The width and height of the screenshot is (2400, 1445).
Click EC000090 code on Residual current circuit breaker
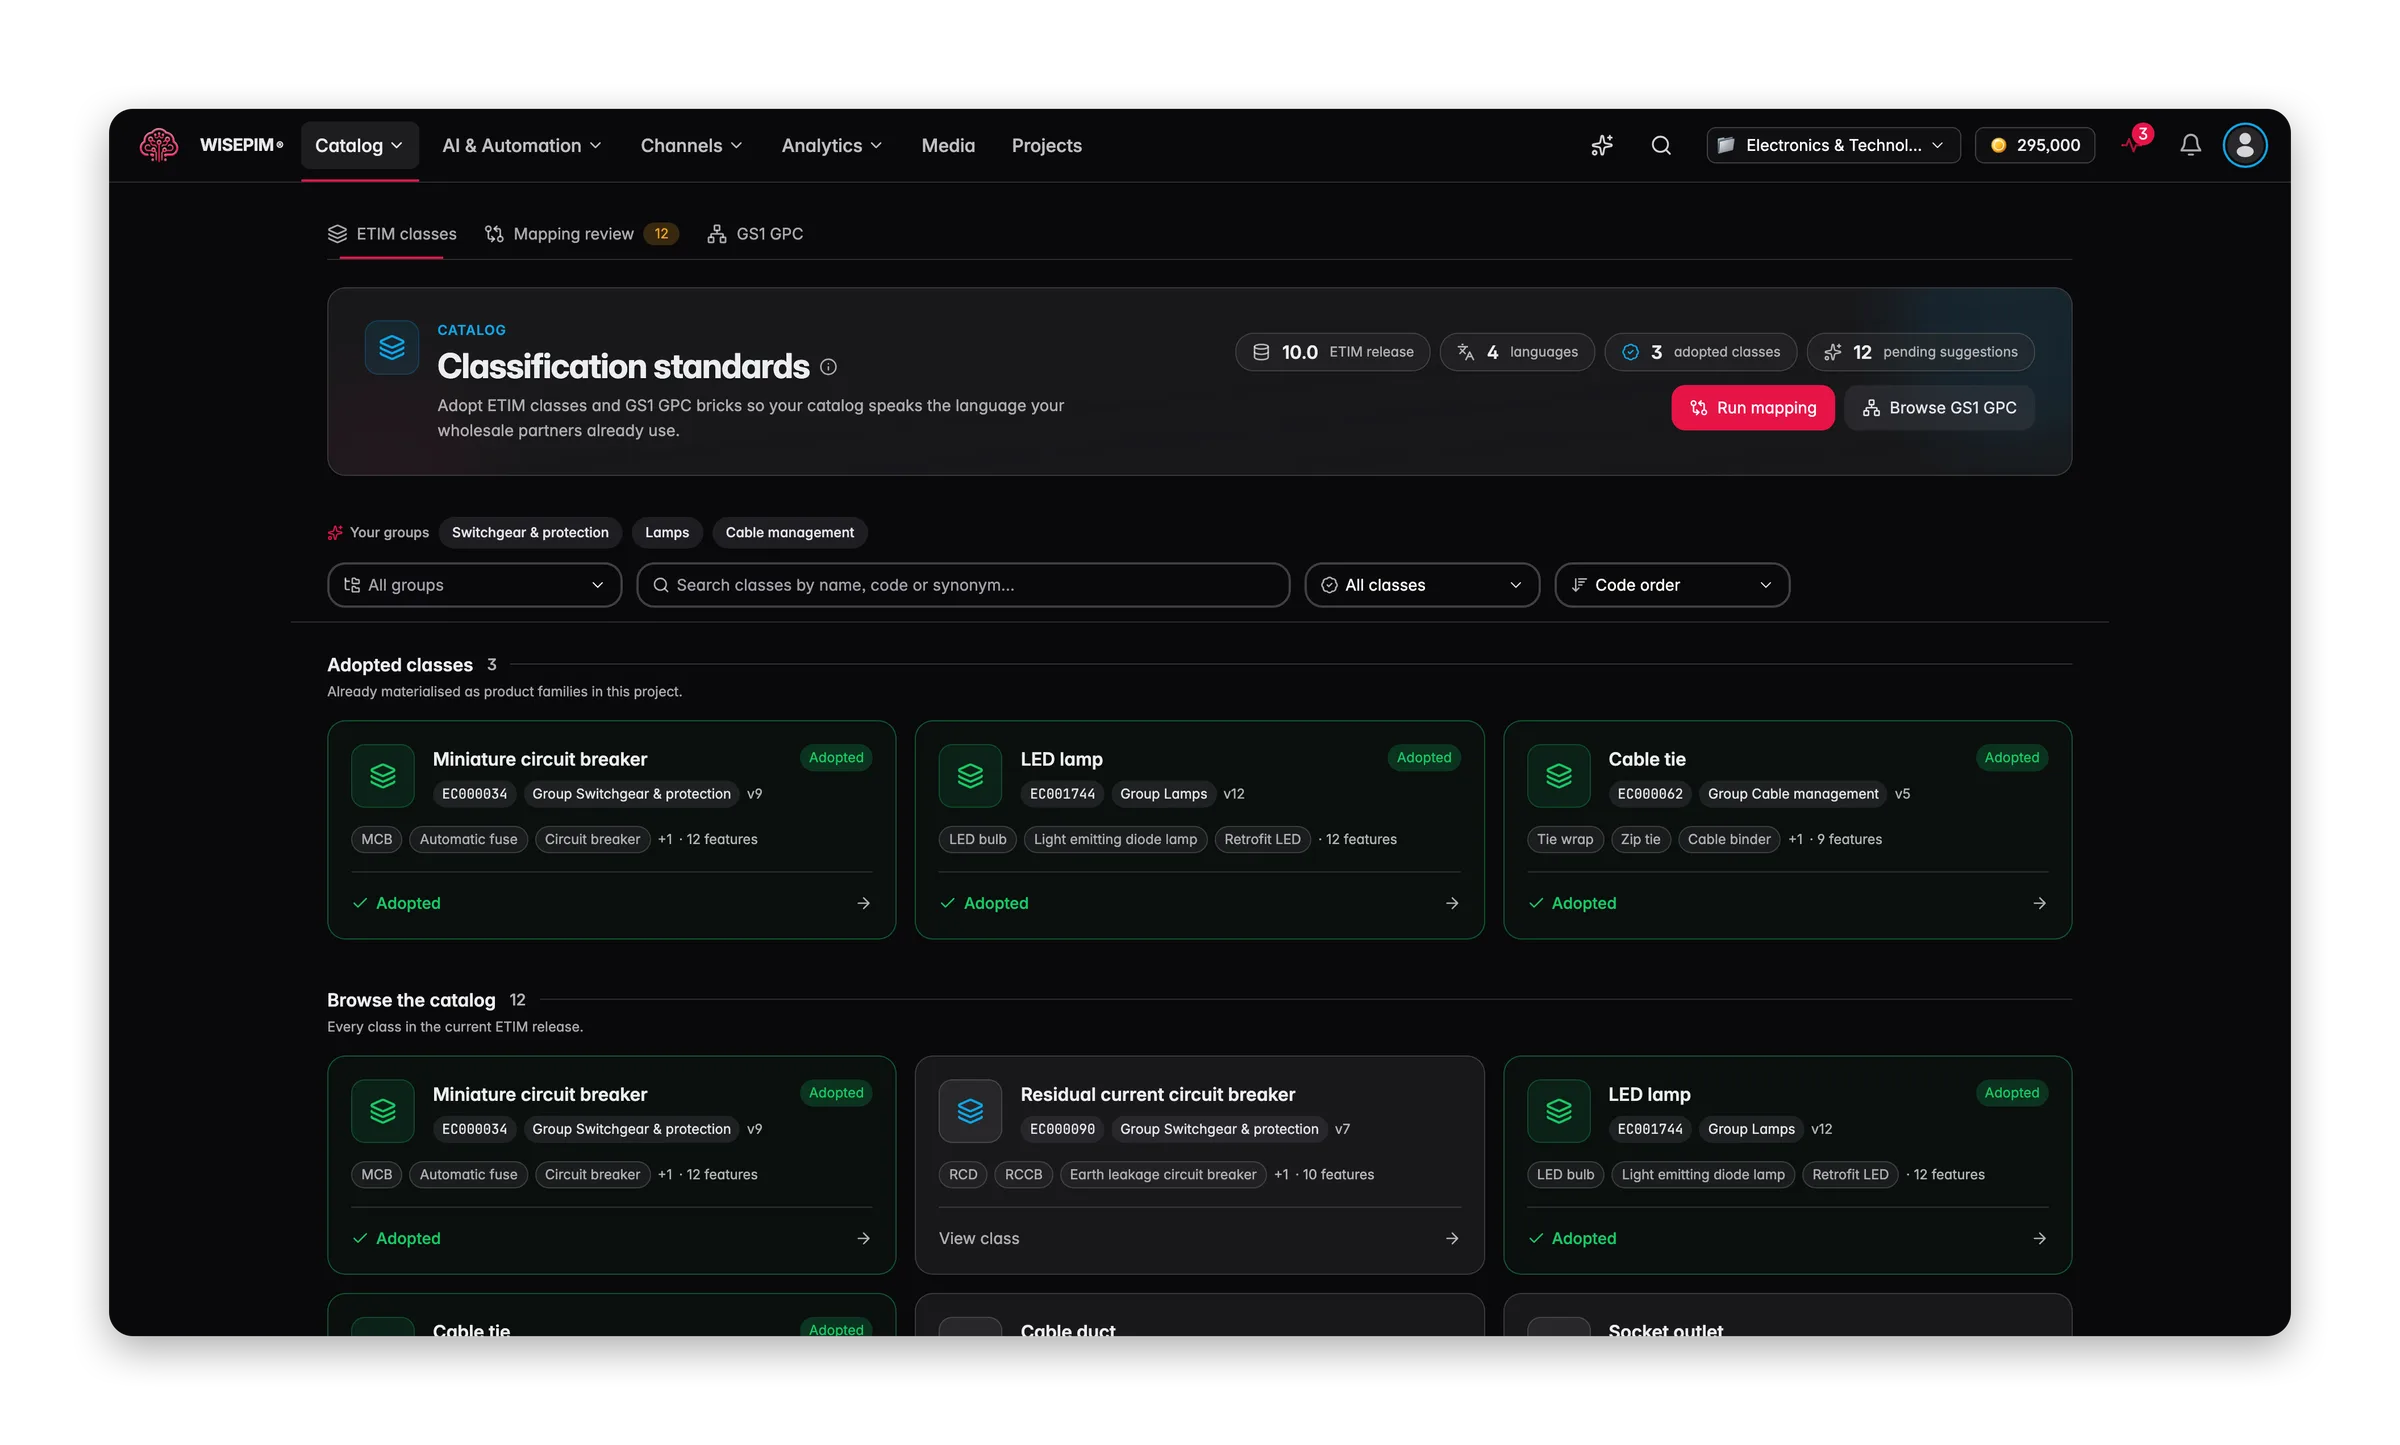coord(1062,1129)
